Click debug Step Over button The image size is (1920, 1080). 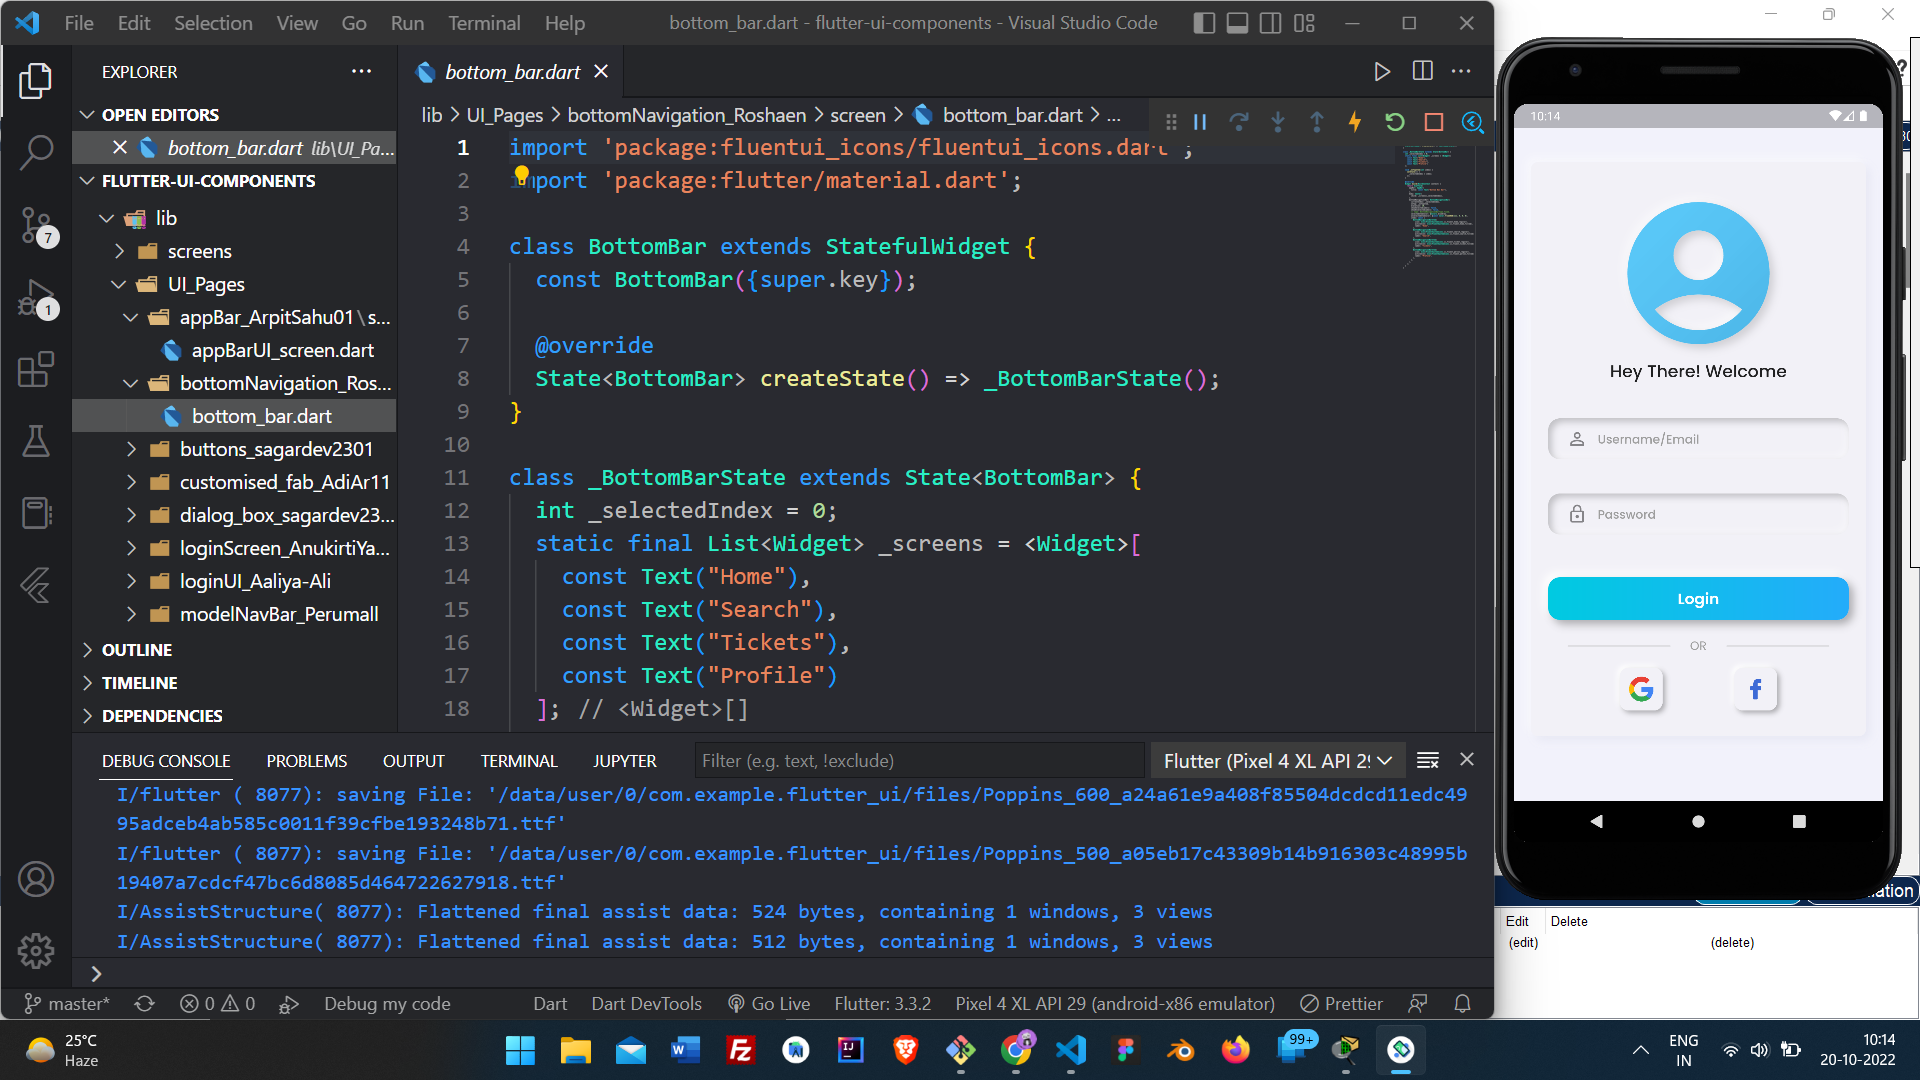click(x=1239, y=122)
